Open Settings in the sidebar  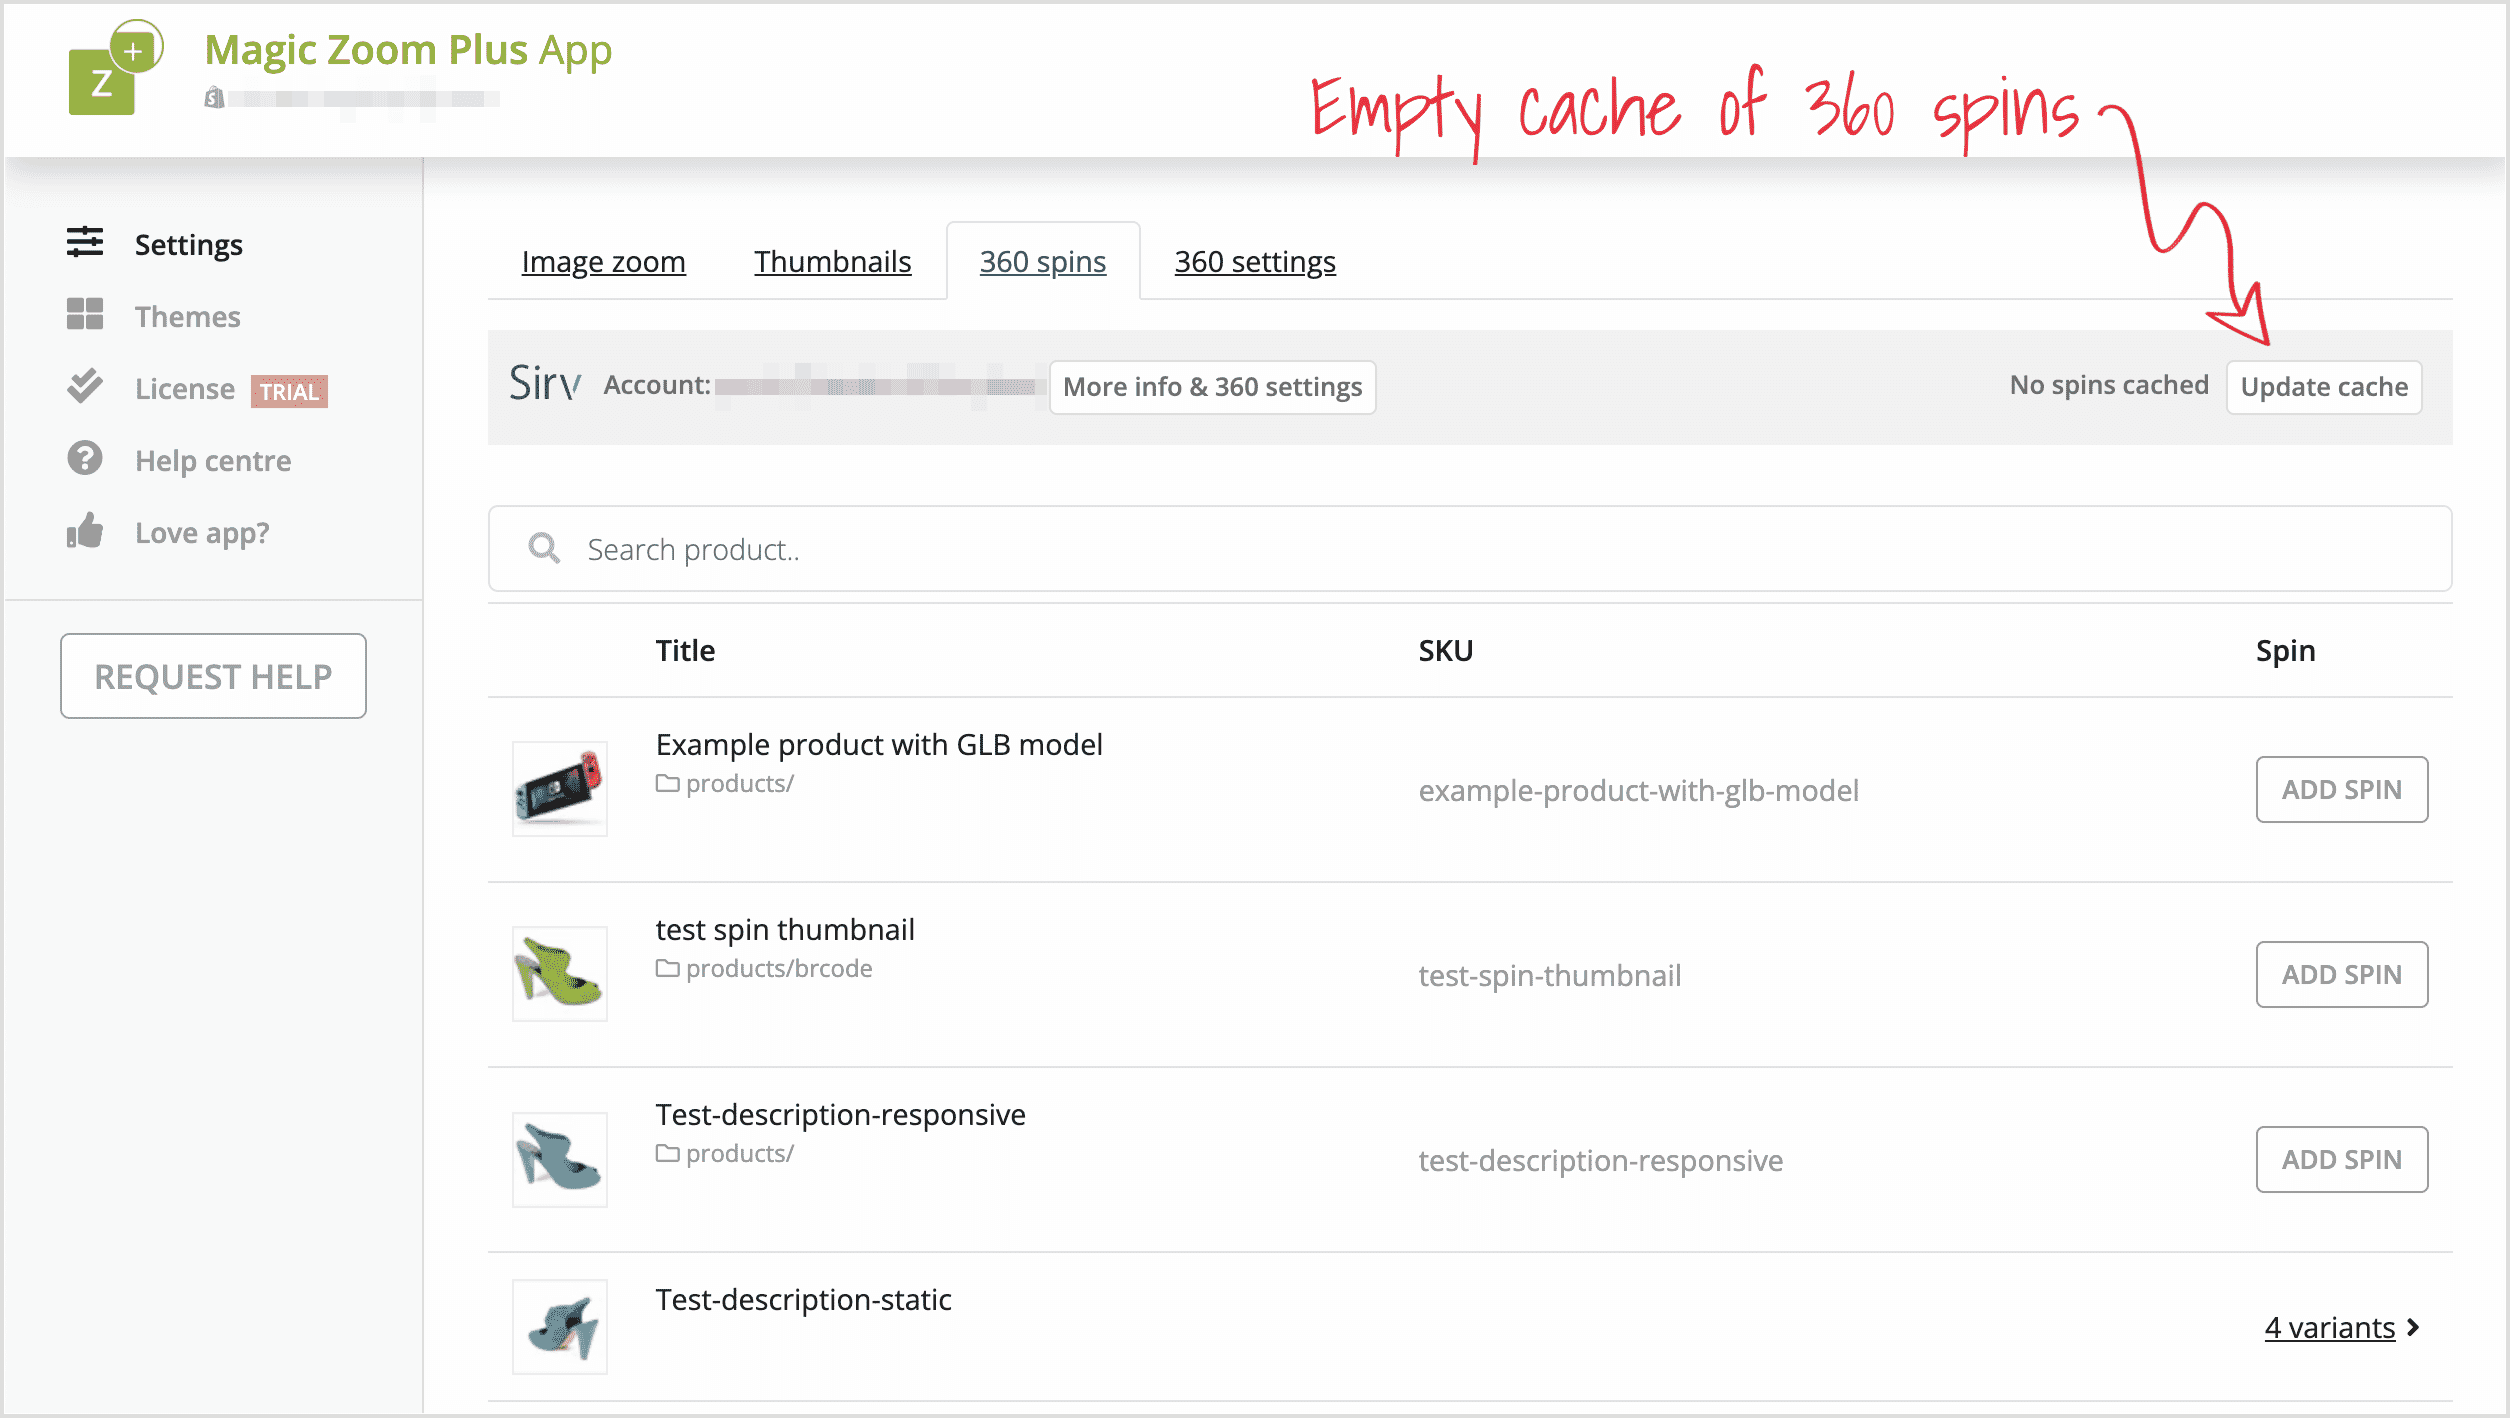pos(188,244)
